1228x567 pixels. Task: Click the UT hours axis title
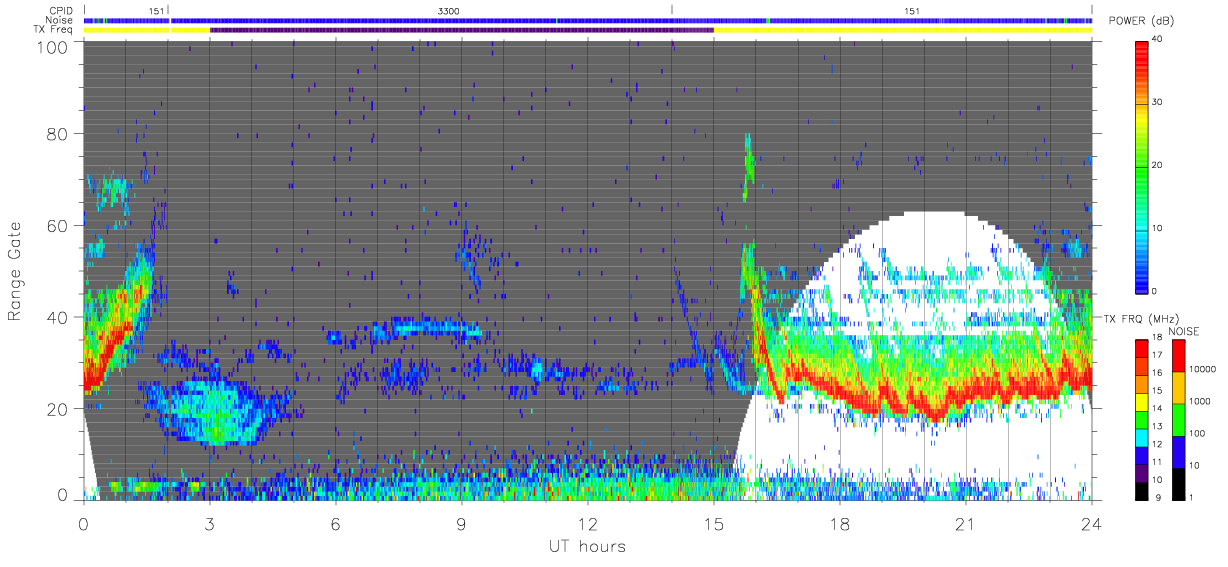click(x=588, y=546)
